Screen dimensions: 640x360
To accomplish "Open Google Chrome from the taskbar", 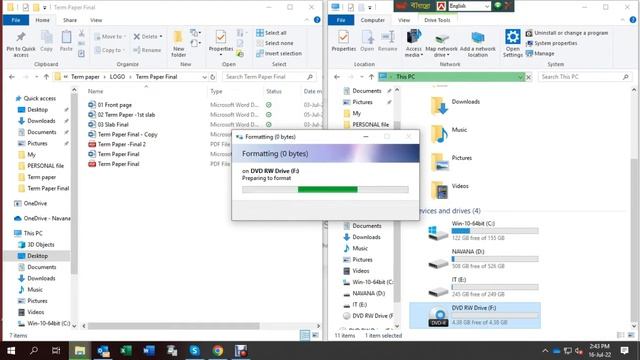I will click(218, 351).
